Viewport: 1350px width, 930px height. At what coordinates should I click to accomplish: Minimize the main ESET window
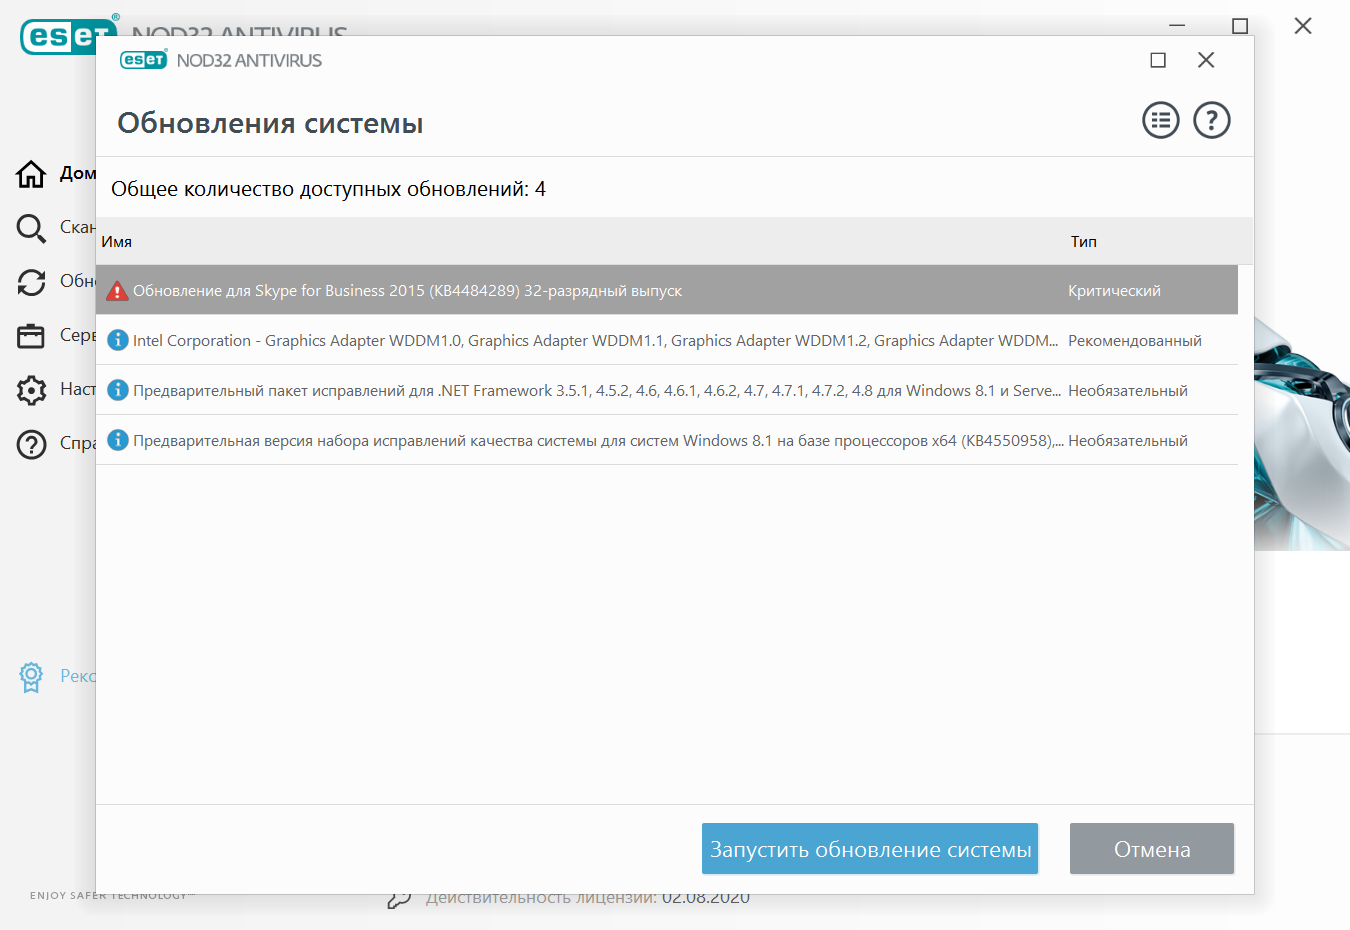click(1177, 25)
